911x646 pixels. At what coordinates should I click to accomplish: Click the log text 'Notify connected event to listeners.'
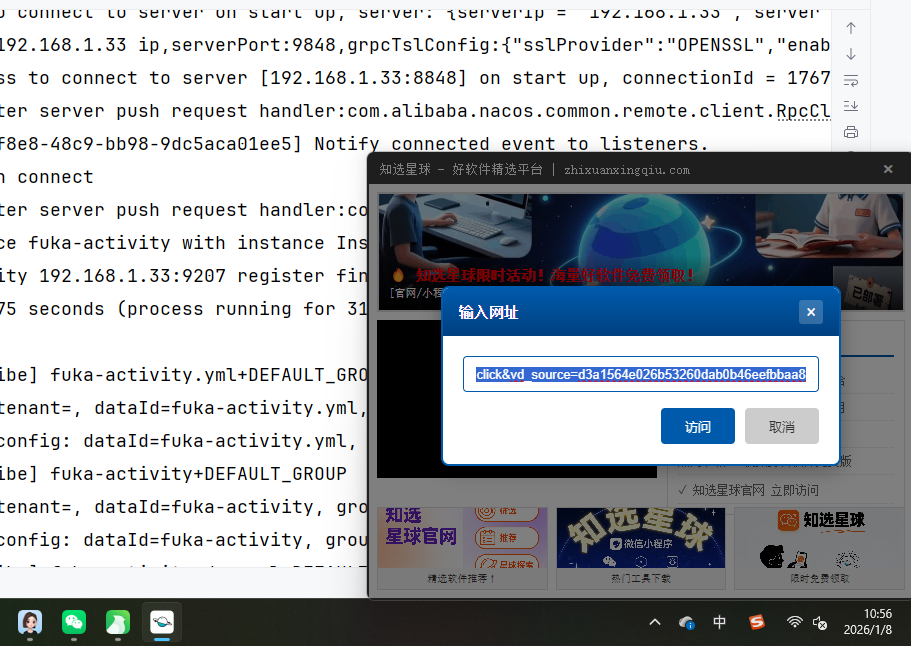tap(511, 143)
